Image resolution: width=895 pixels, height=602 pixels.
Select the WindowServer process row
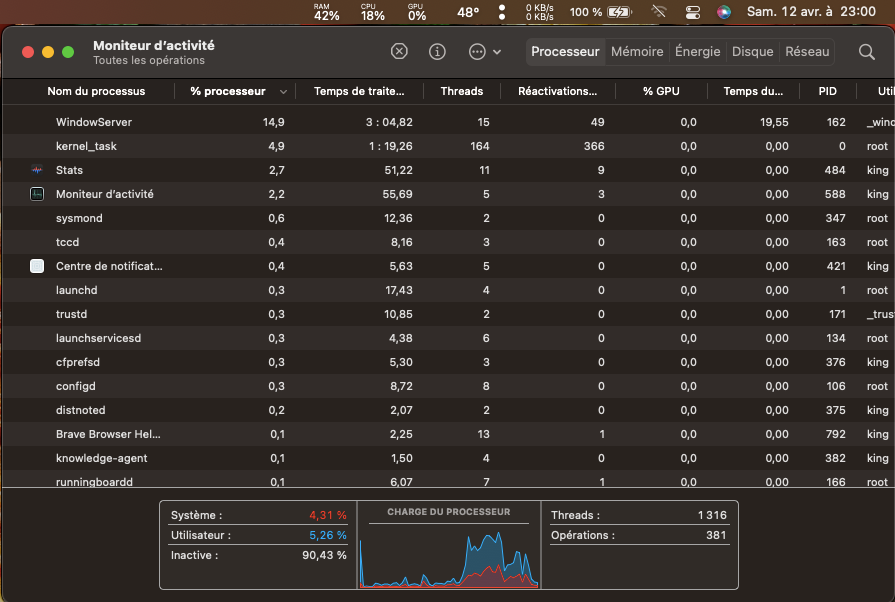[94, 122]
